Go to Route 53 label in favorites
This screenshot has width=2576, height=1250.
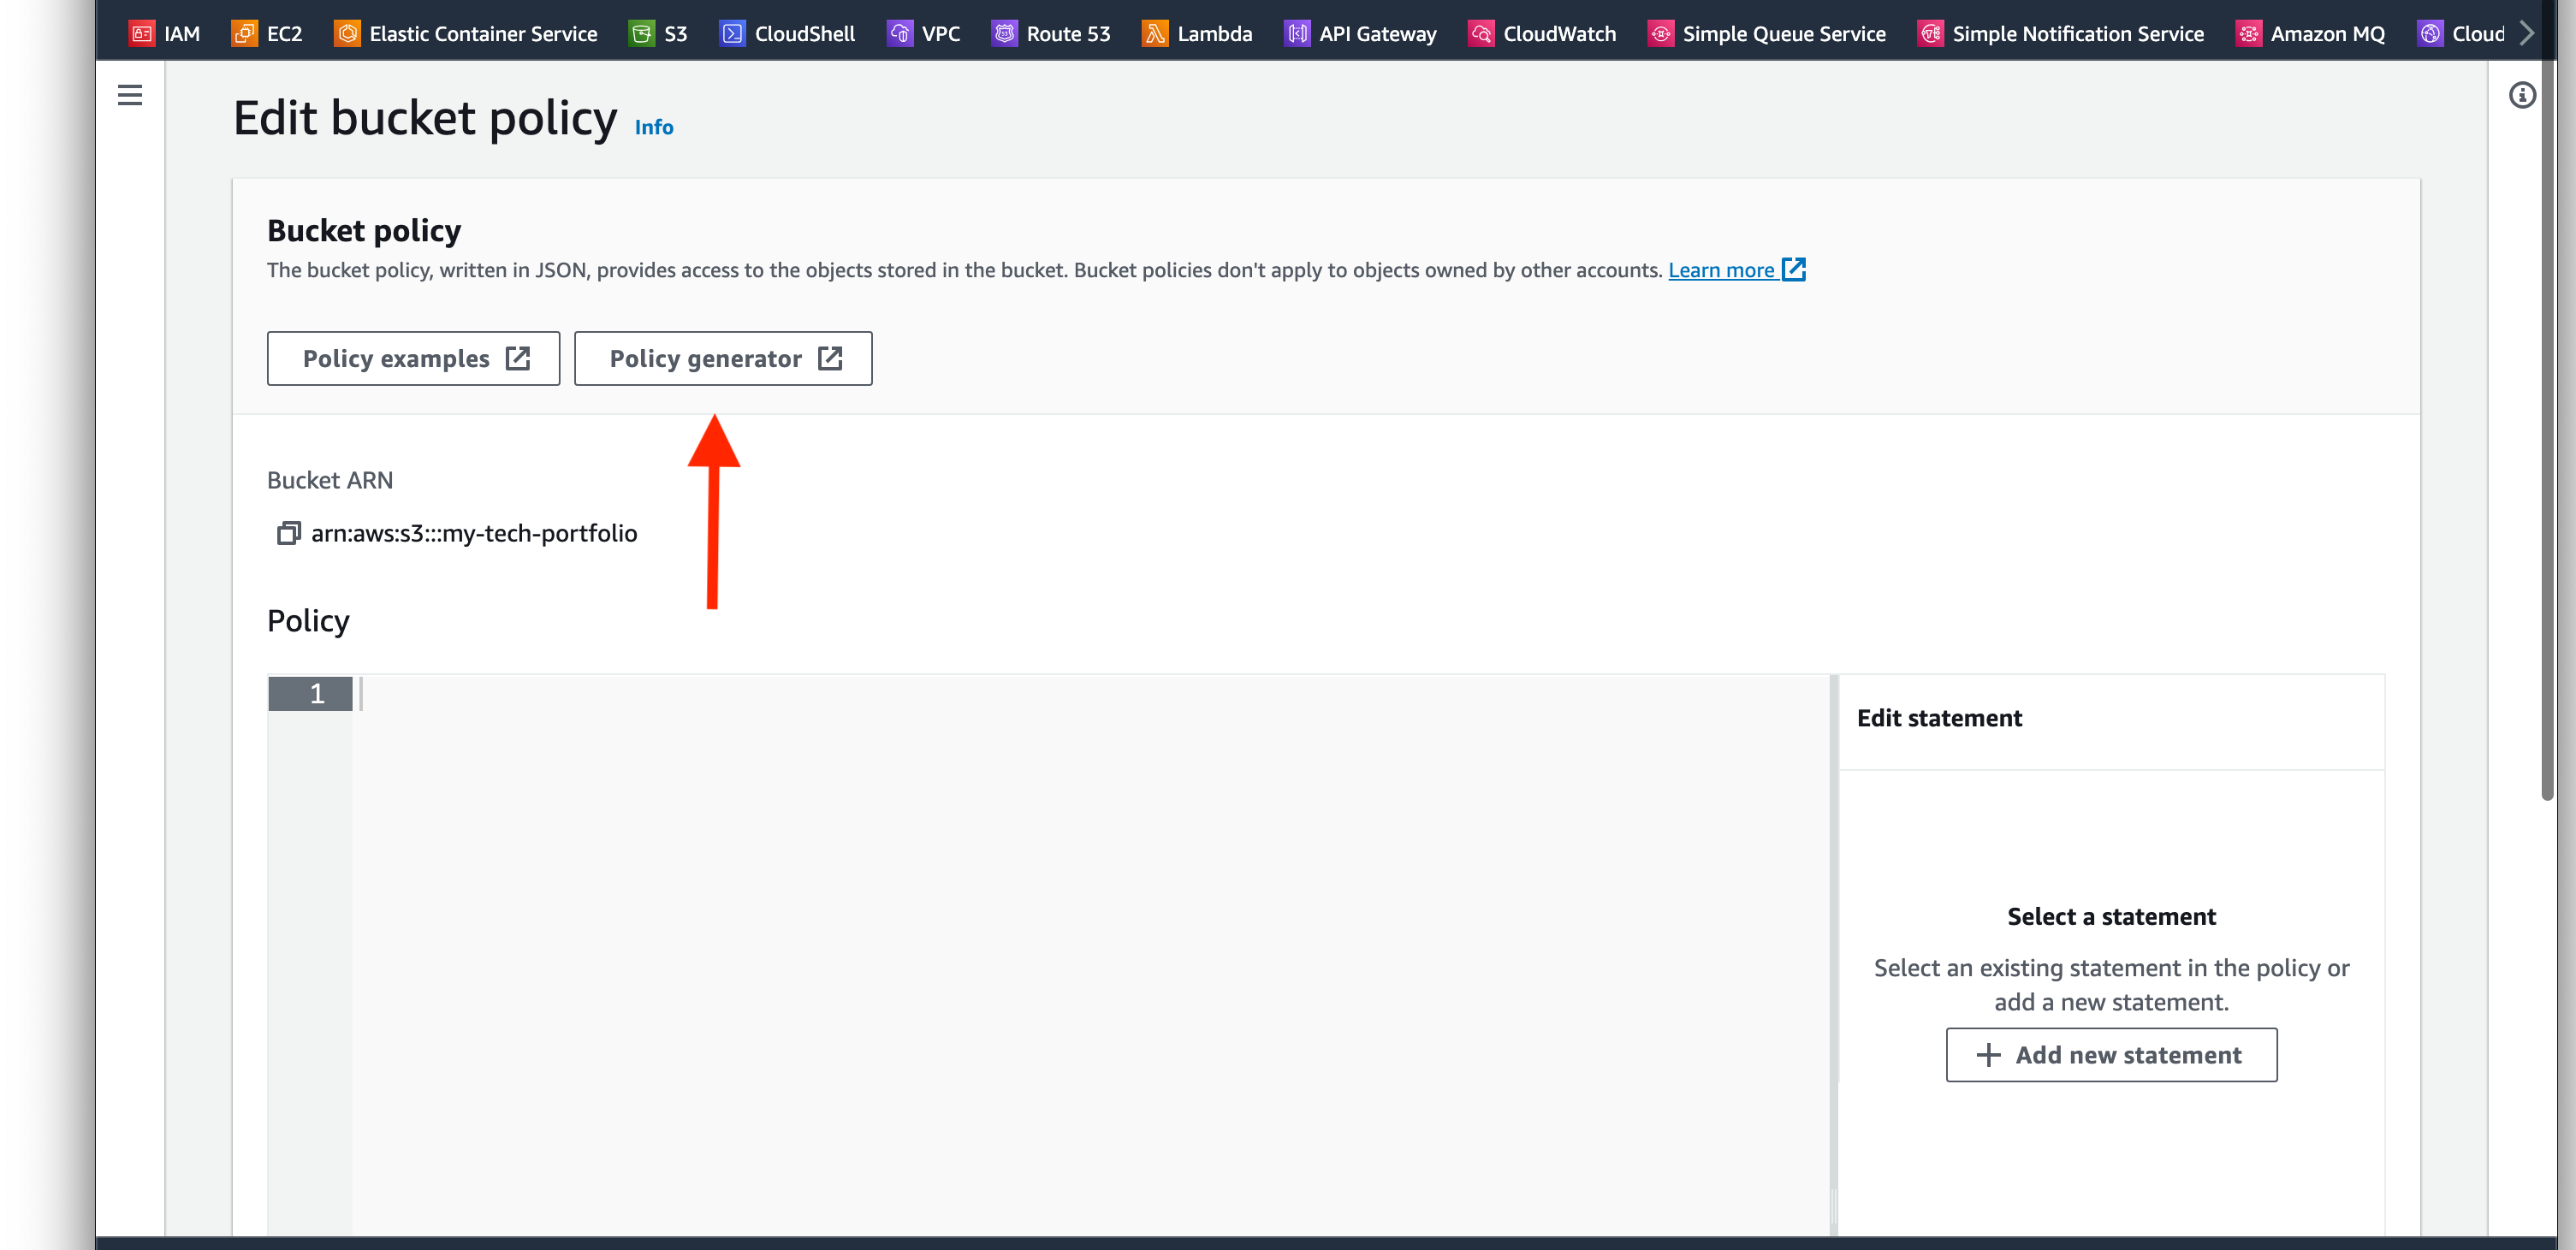pos(1068,34)
